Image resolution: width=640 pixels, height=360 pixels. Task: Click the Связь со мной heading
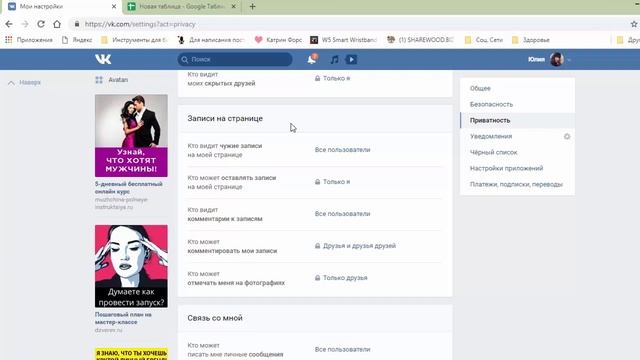(215, 318)
